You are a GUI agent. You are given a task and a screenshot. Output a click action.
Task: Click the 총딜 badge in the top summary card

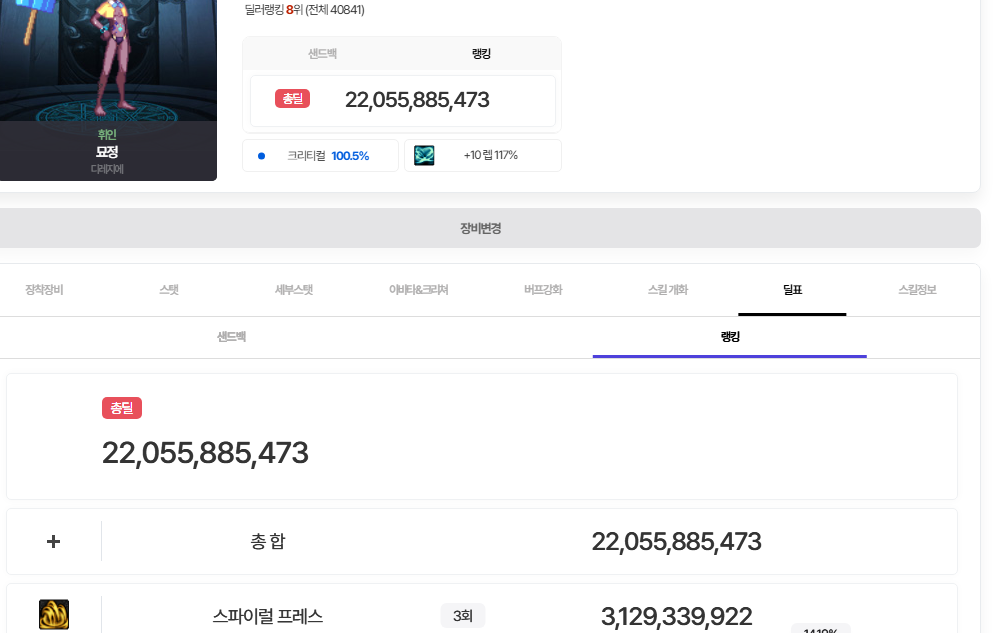pos(292,99)
